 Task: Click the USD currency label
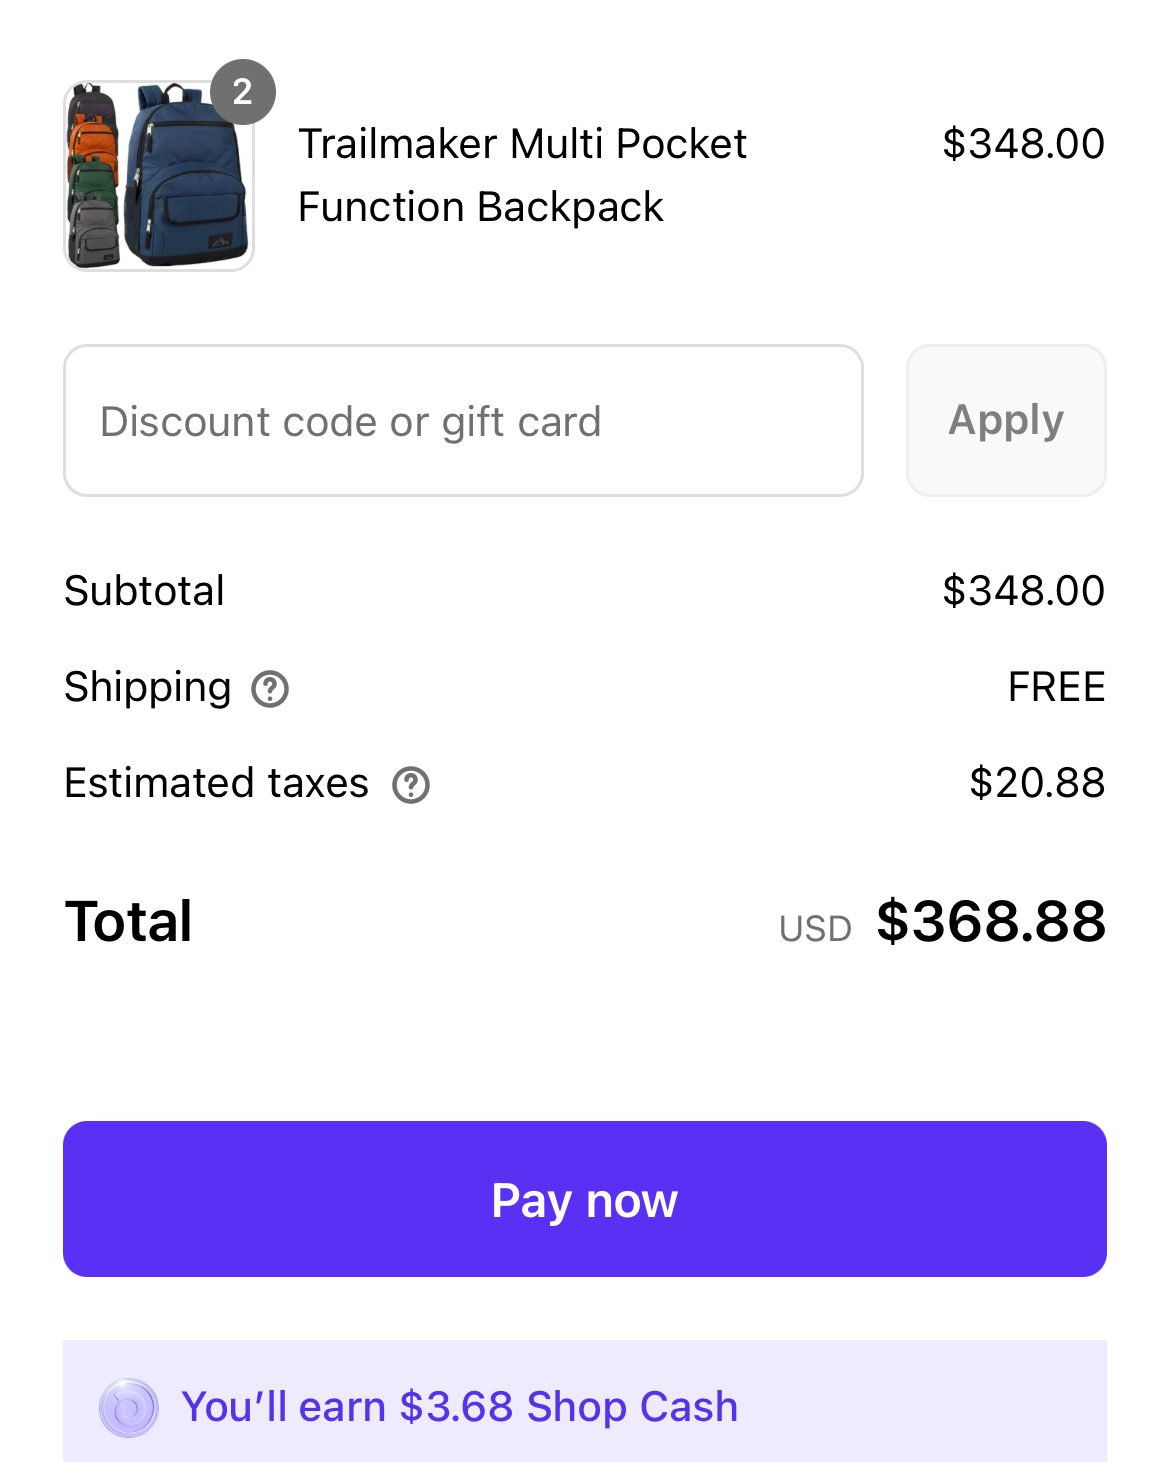click(815, 929)
